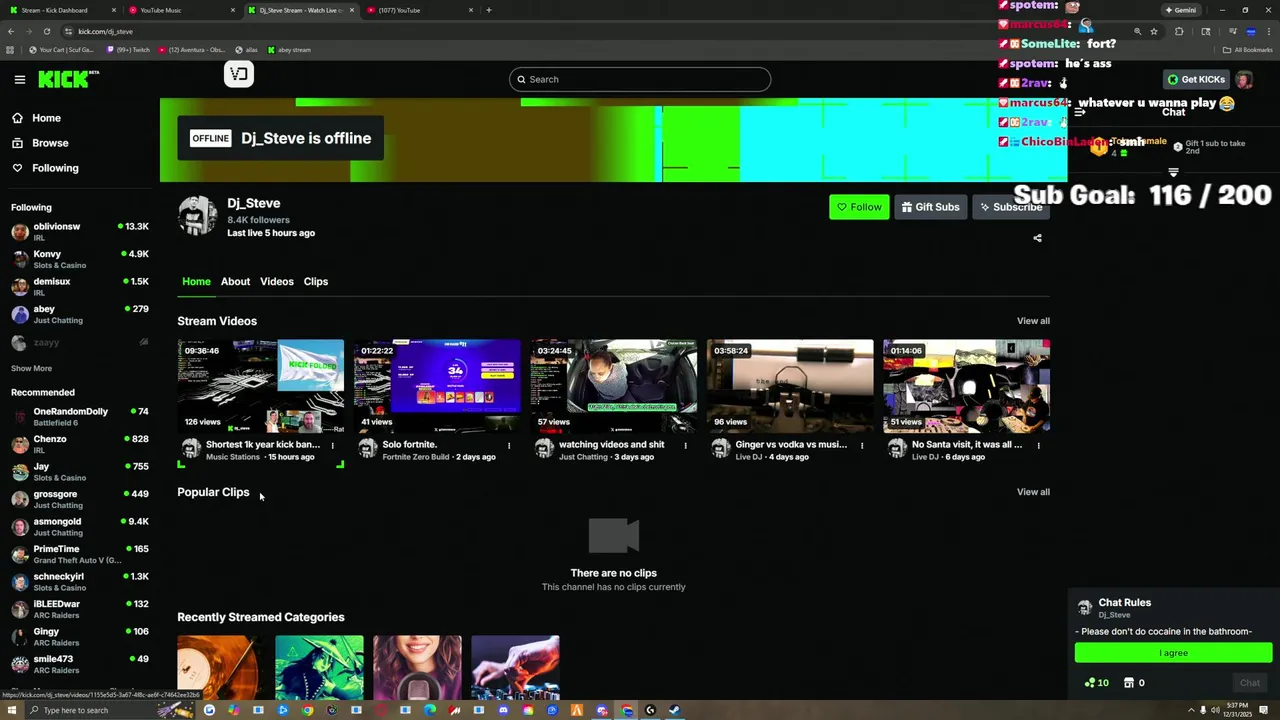View all Stream Videos
Viewport: 1280px width, 720px height.
point(1033,321)
